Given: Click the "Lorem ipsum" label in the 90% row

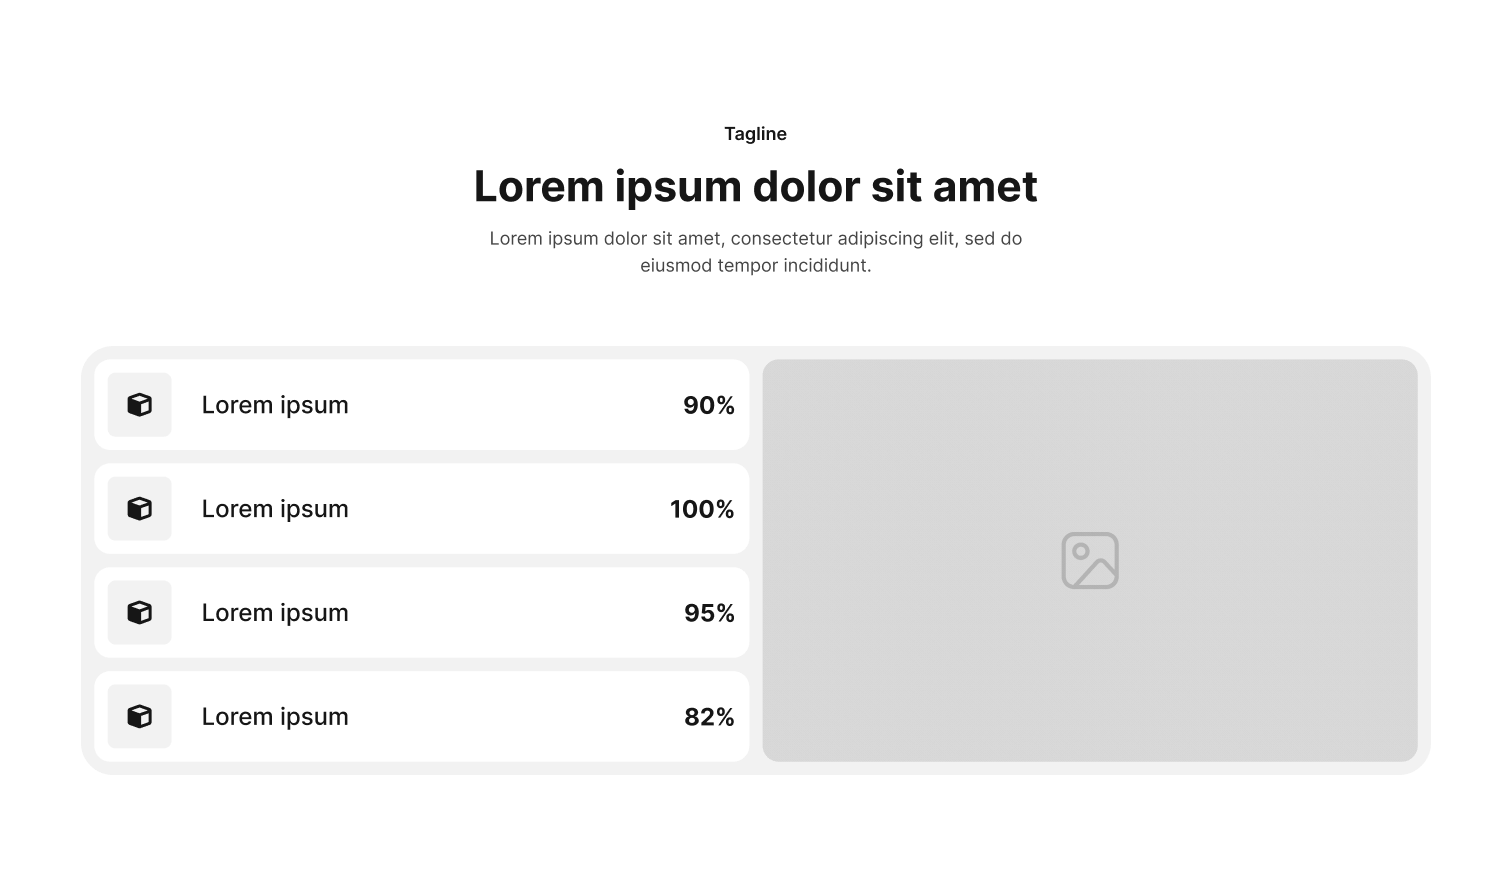Looking at the screenshot, I should coord(275,405).
